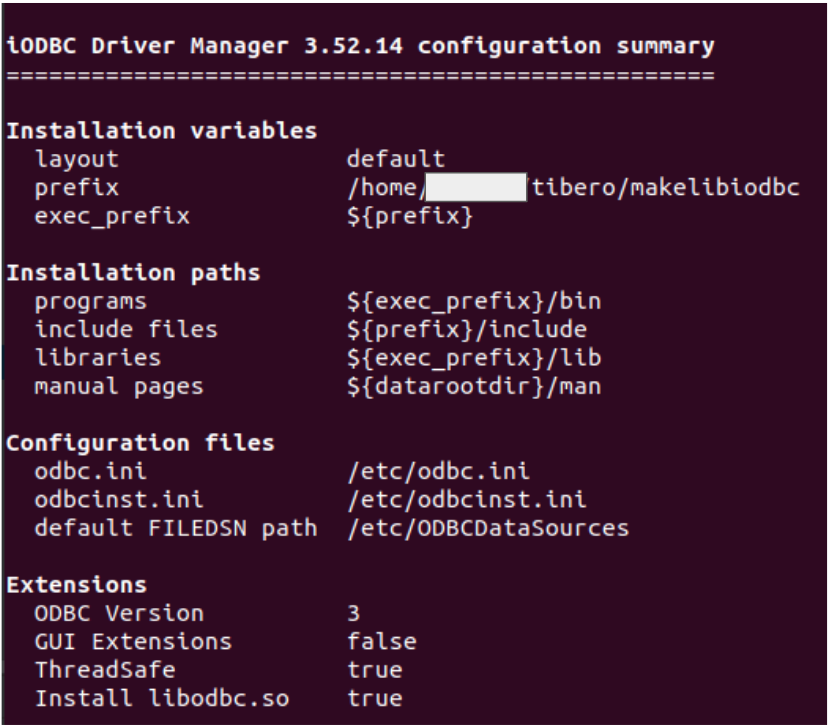Click the ThreadSafe value 'true'
The image size is (830, 727).
pos(375,670)
